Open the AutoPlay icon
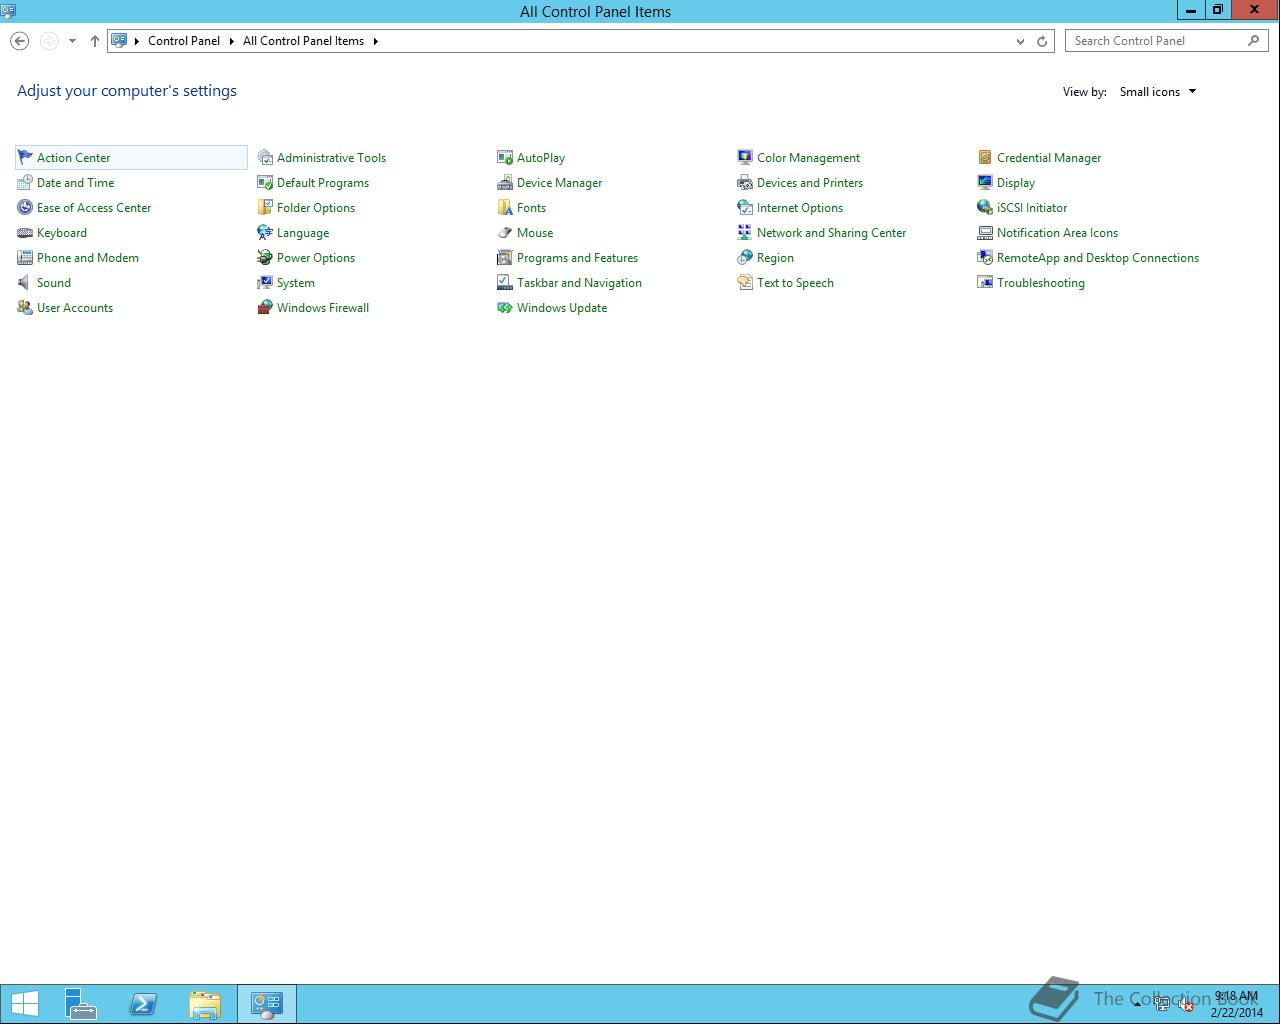This screenshot has width=1280, height=1024. pos(505,157)
